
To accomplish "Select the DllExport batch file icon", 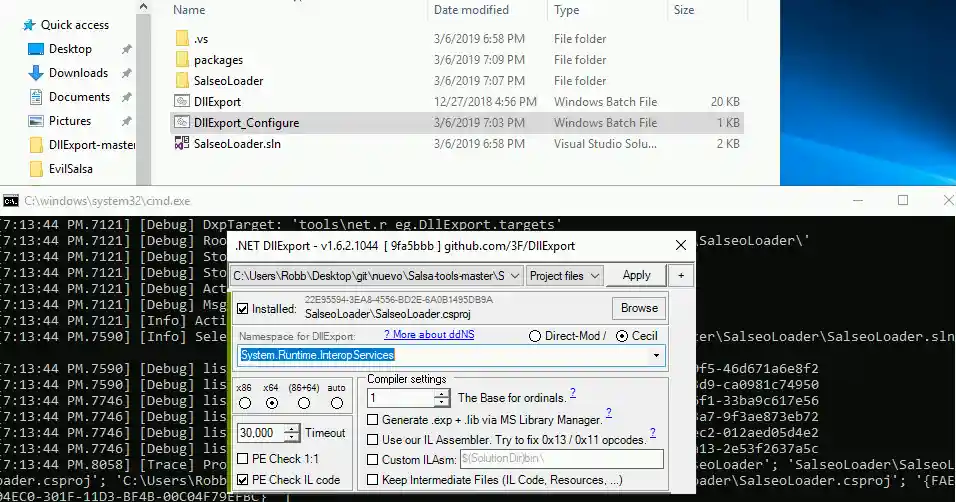I will point(181,102).
